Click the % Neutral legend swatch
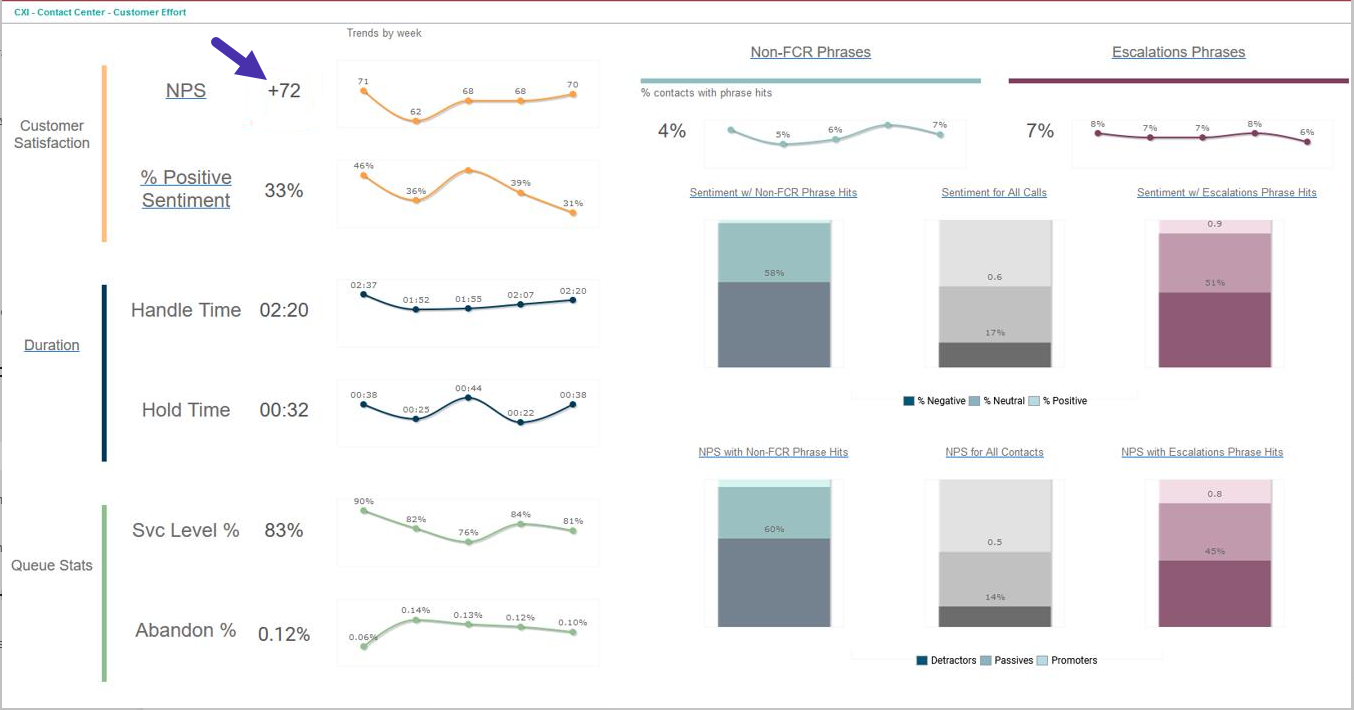The width and height of the screenshot is (1354, 710). pos(975,401)
